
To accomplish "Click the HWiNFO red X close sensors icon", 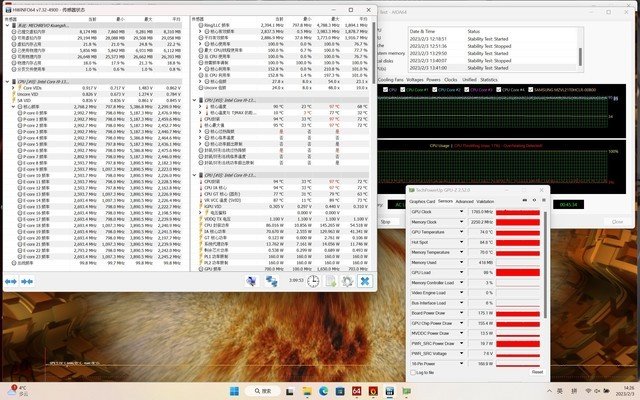I will pos(367,281).
